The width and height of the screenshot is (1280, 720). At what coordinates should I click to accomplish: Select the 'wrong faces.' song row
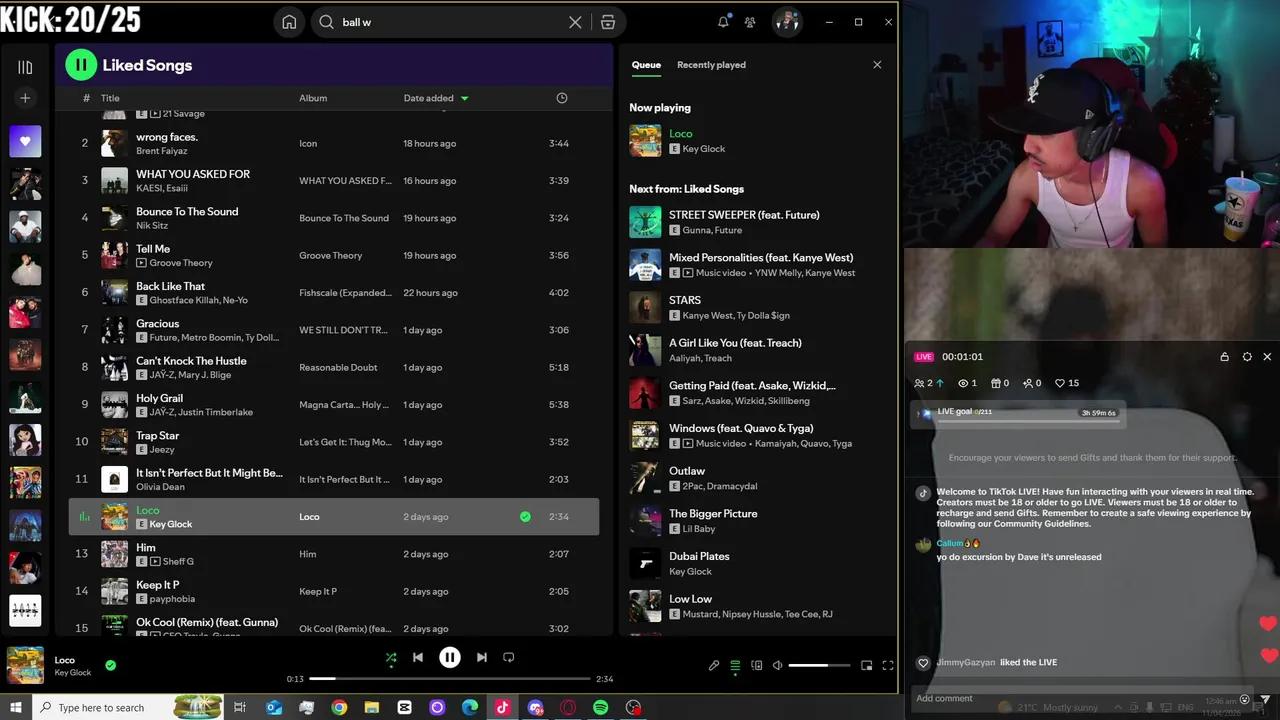[334, 143]
